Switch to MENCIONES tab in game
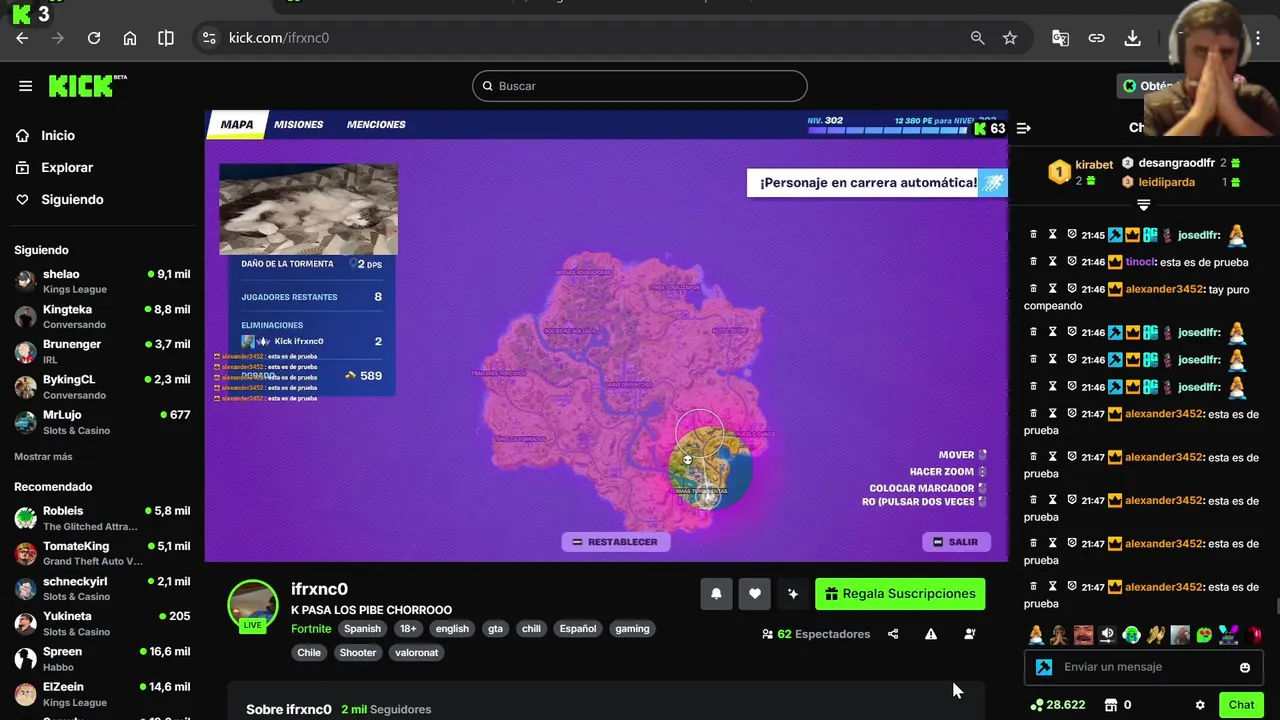The width and height of the screenshot is (1280, 720). [376, 125]
